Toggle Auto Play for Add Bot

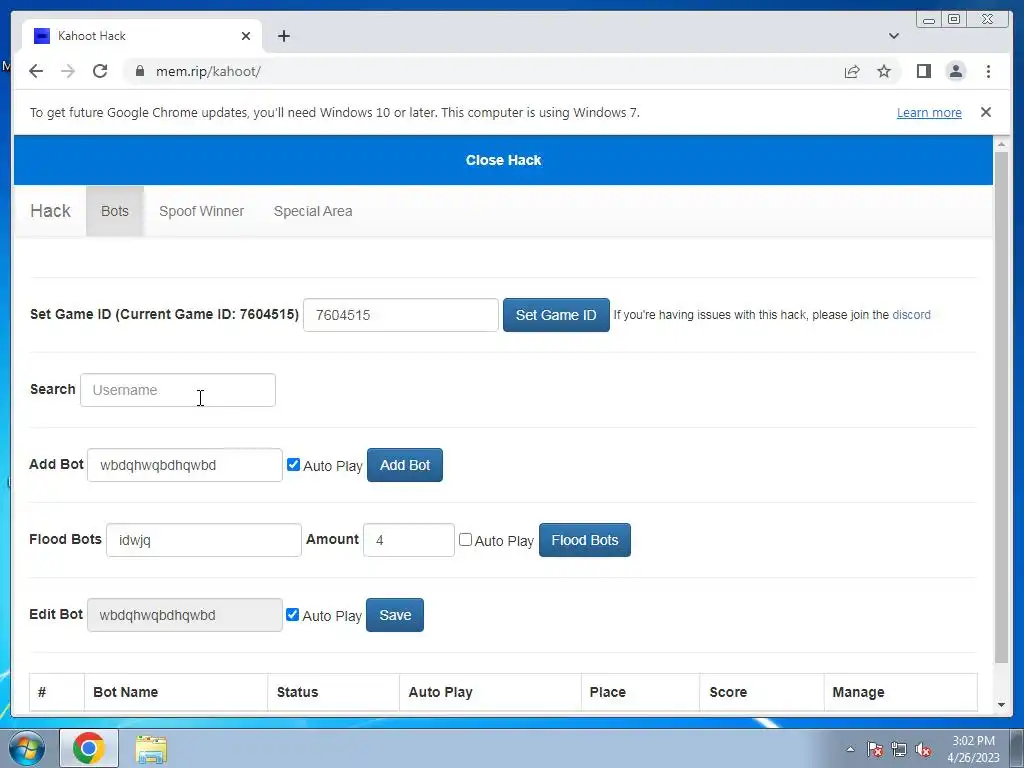[293, 464]
